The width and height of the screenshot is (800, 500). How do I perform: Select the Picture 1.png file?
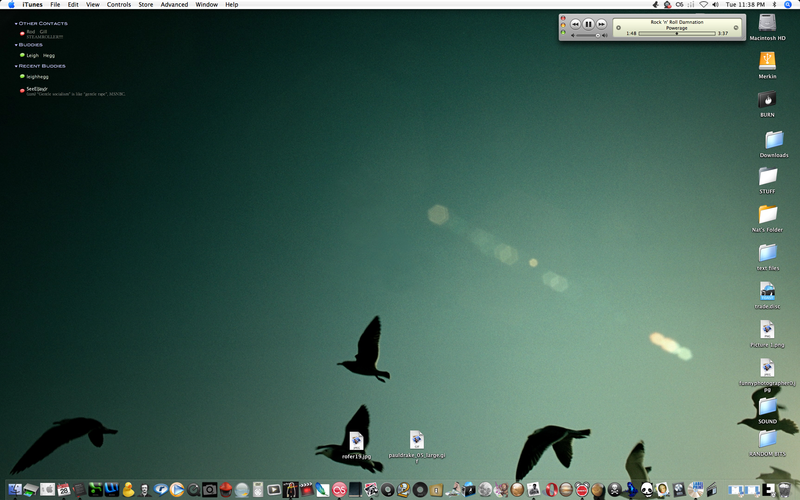click(x=767, y=330)
